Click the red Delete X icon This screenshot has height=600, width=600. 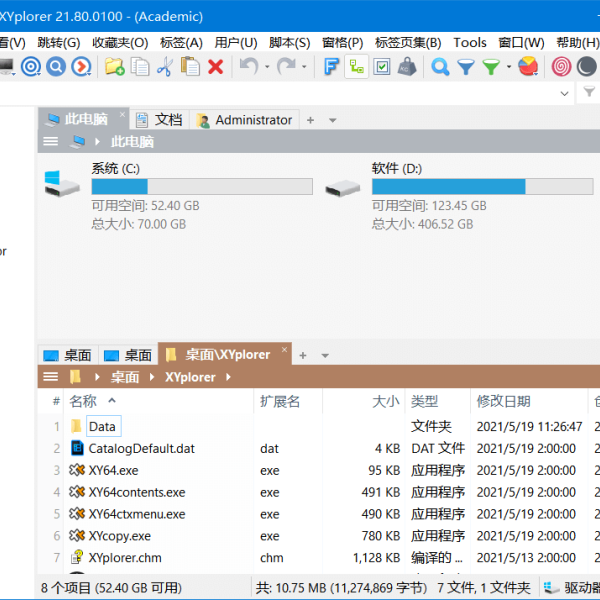click(215, 67)
